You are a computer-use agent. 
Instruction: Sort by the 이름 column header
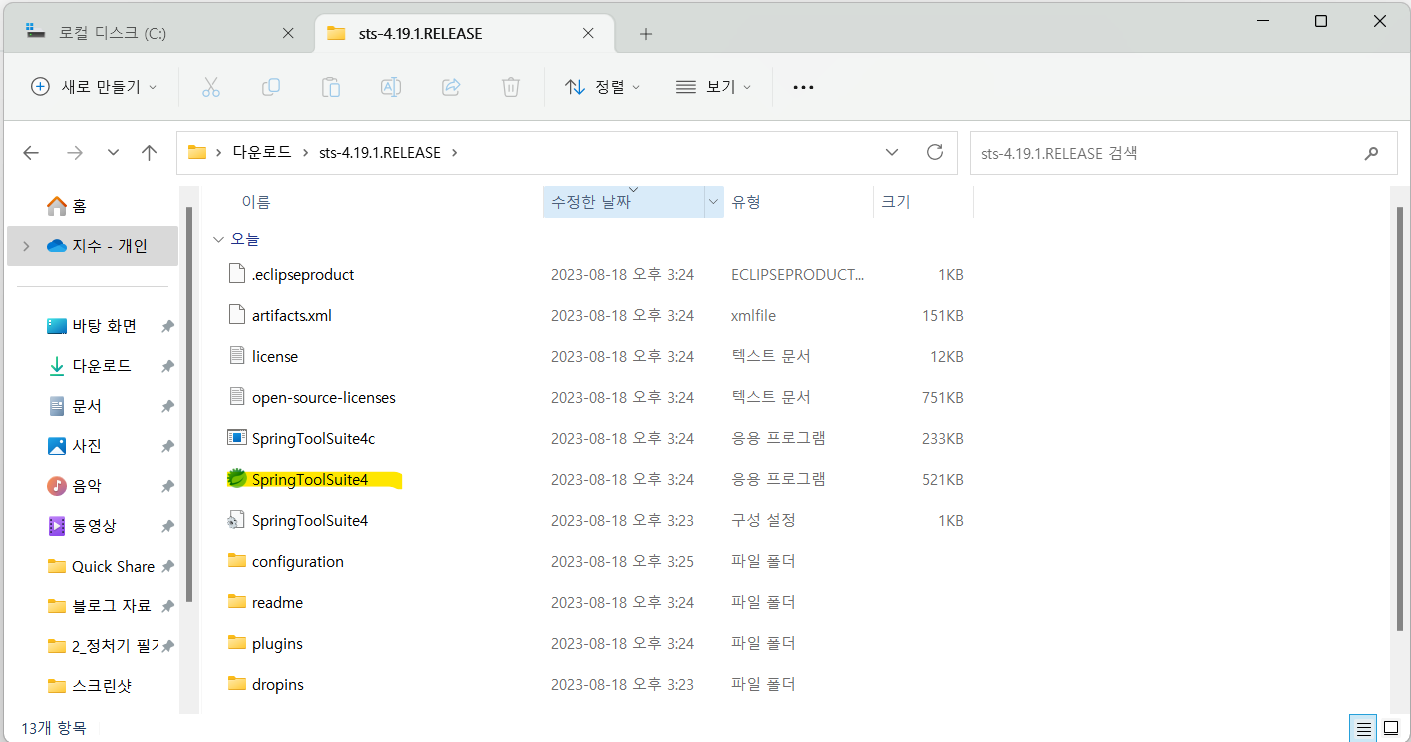pos(256,202)
